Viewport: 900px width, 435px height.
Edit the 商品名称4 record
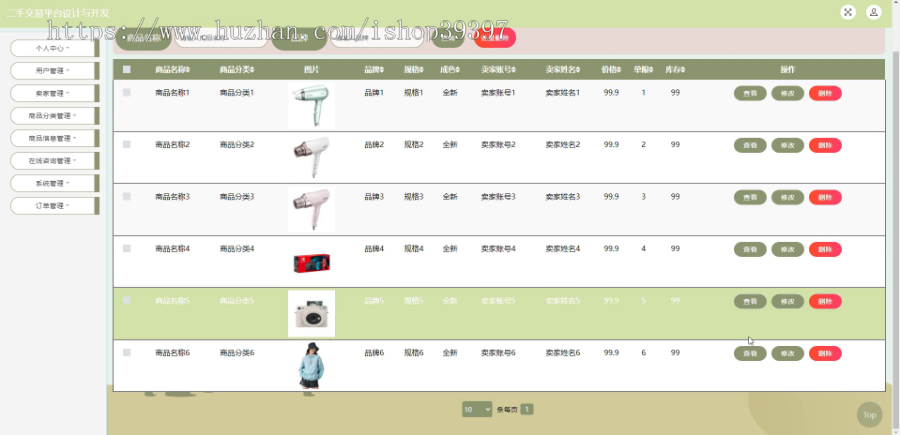(x=788, y=249)
